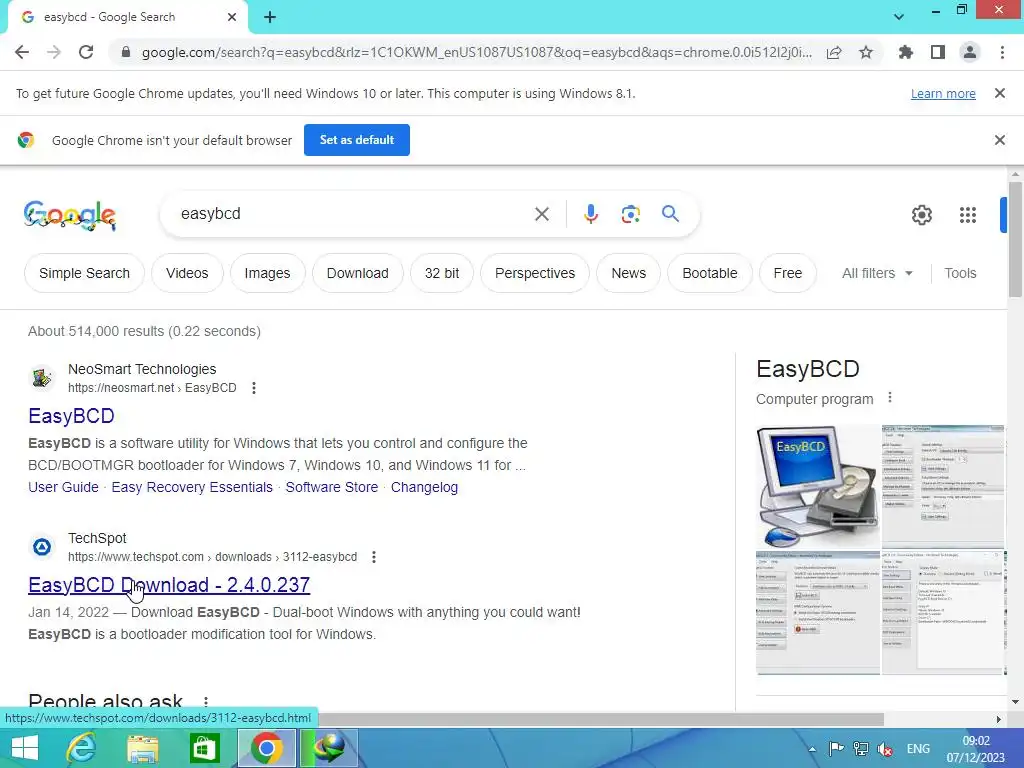Viewport: 1024px width, 768px height.
Task: Select the Free filter chip
Action: (788, 273)
